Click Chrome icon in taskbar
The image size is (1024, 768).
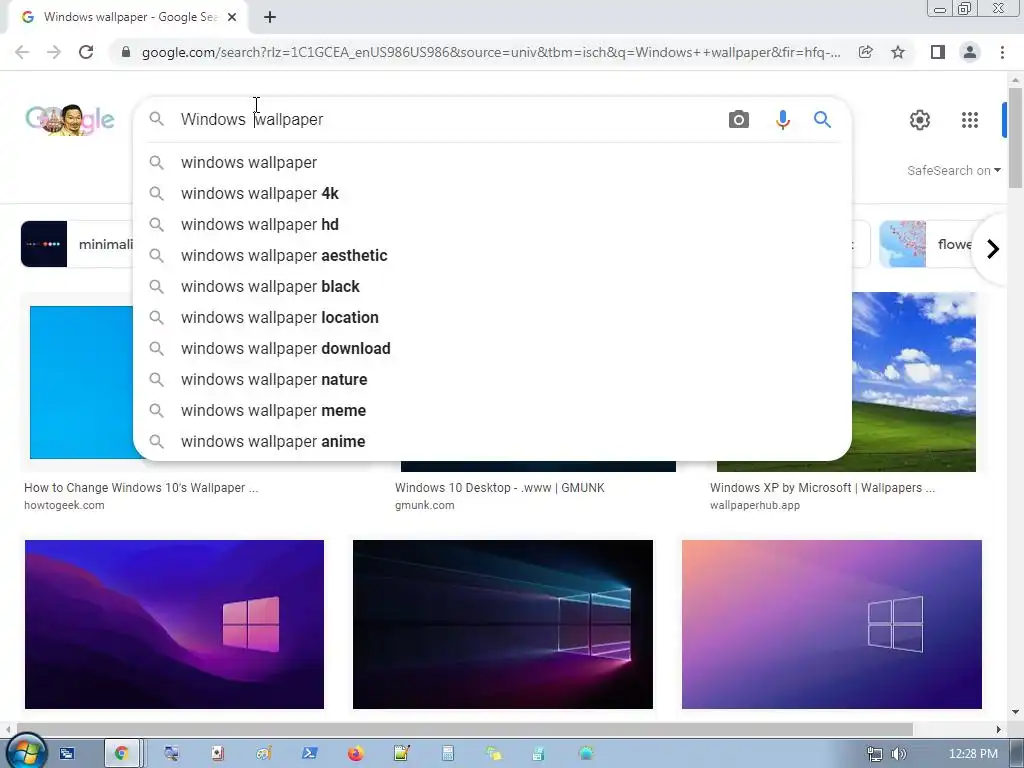(x=121, y=754)
